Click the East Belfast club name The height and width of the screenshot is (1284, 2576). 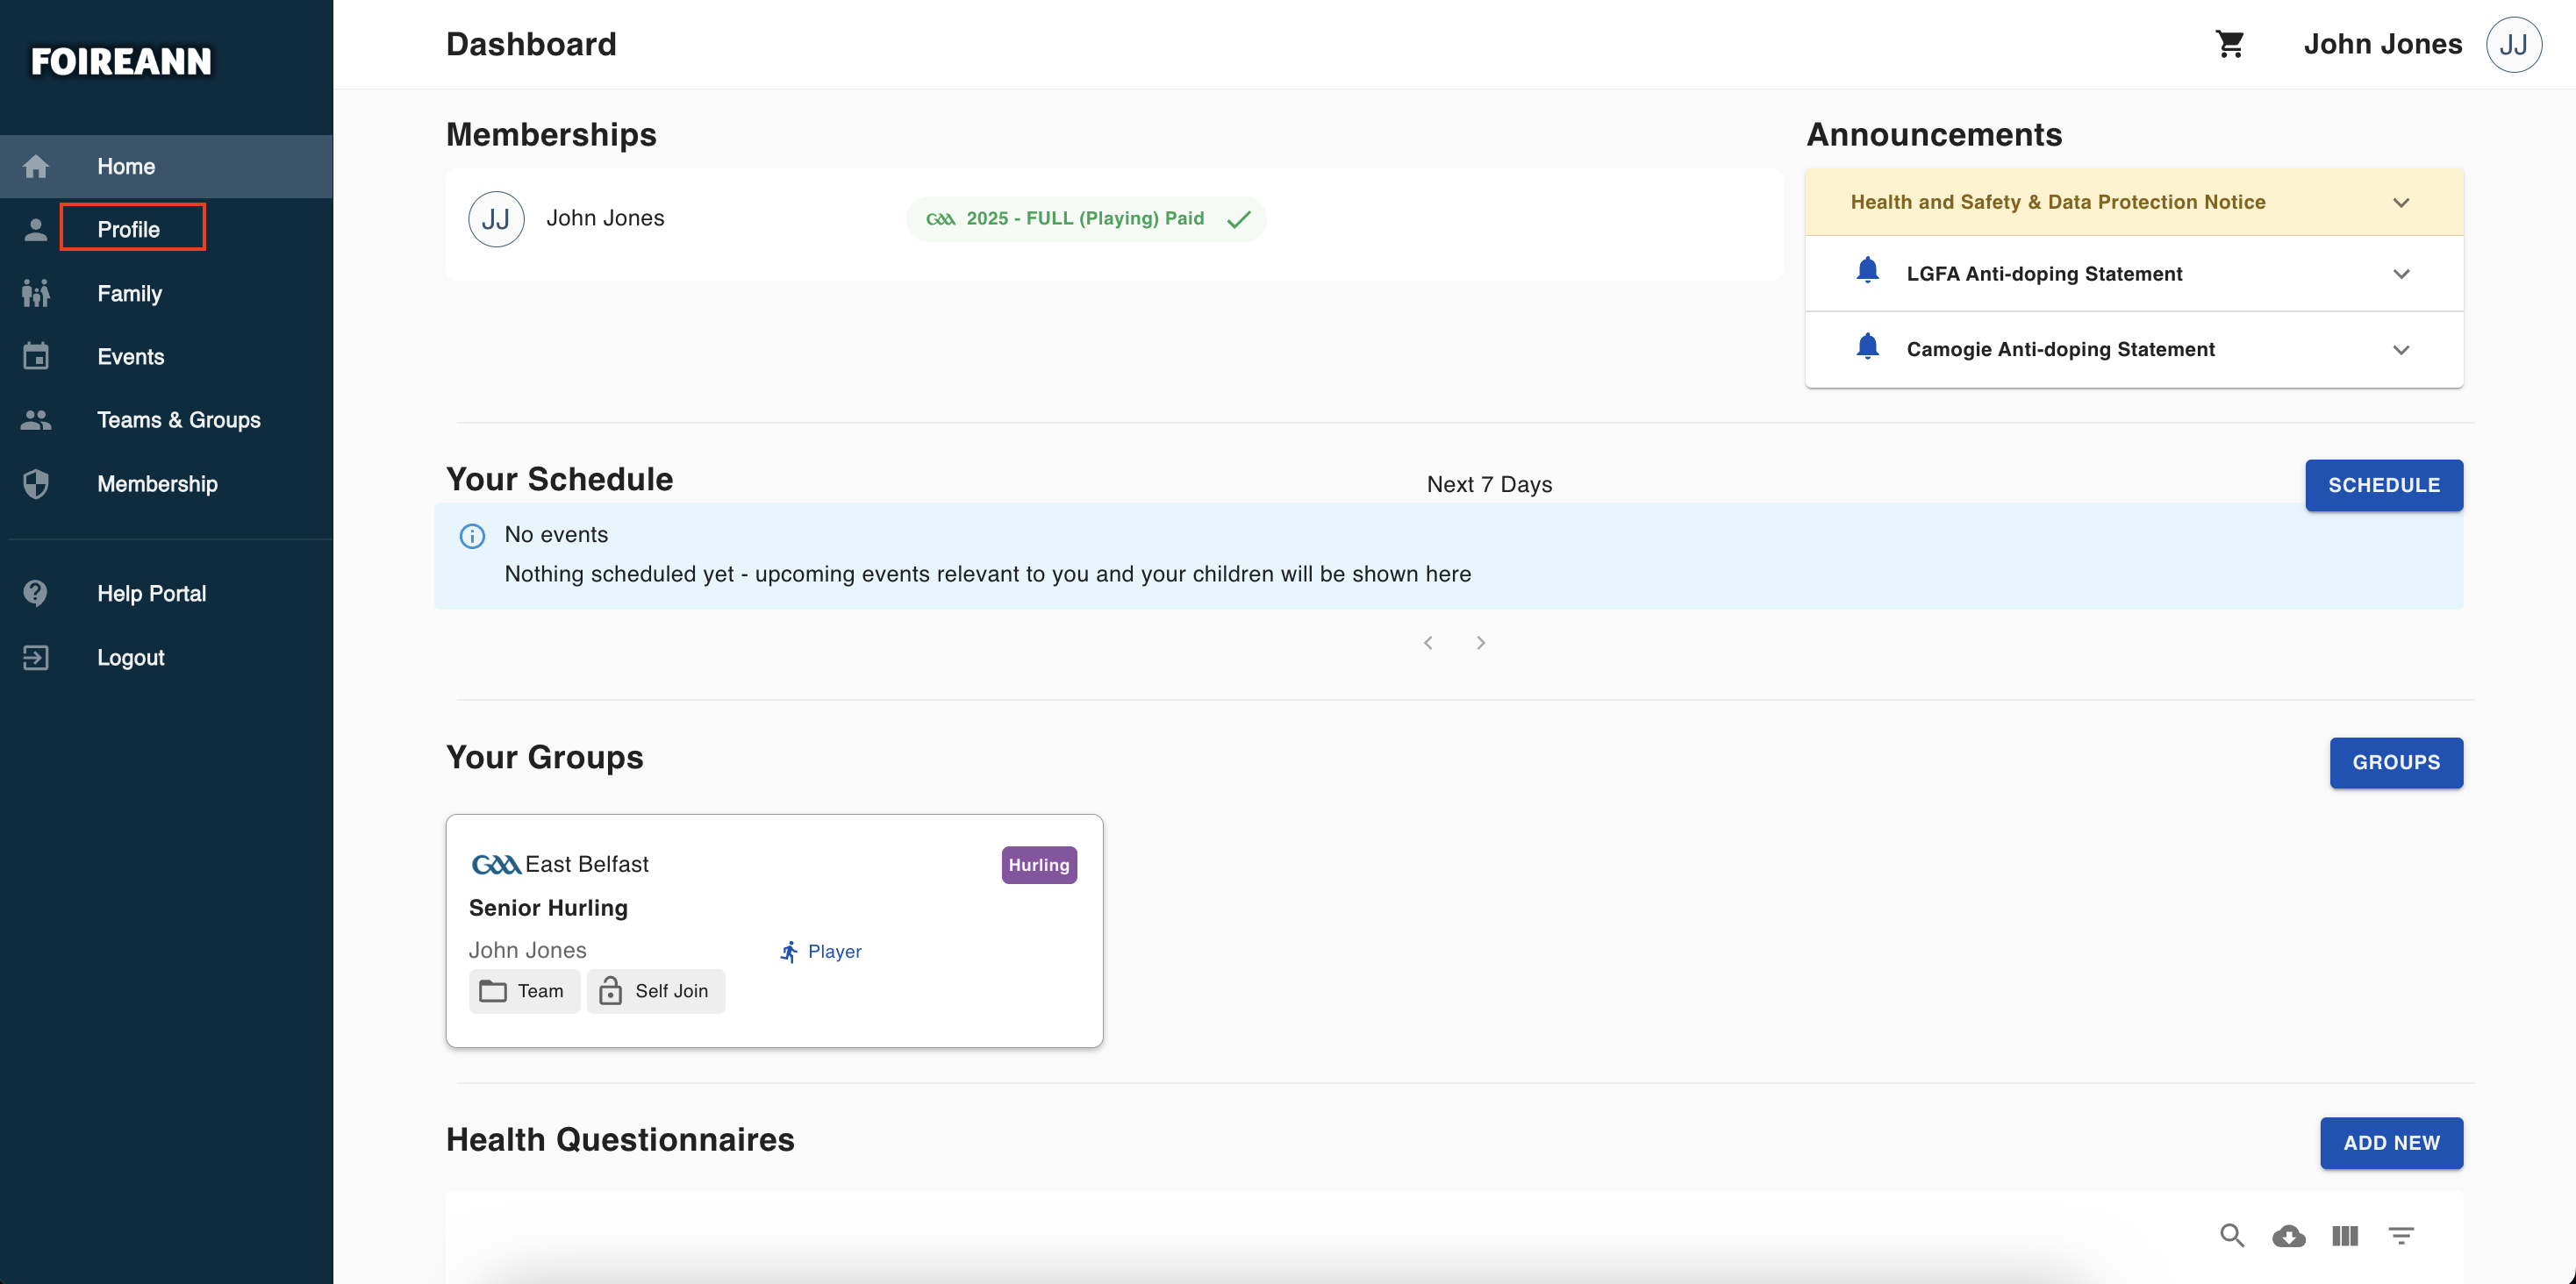[x=587, y=864]
